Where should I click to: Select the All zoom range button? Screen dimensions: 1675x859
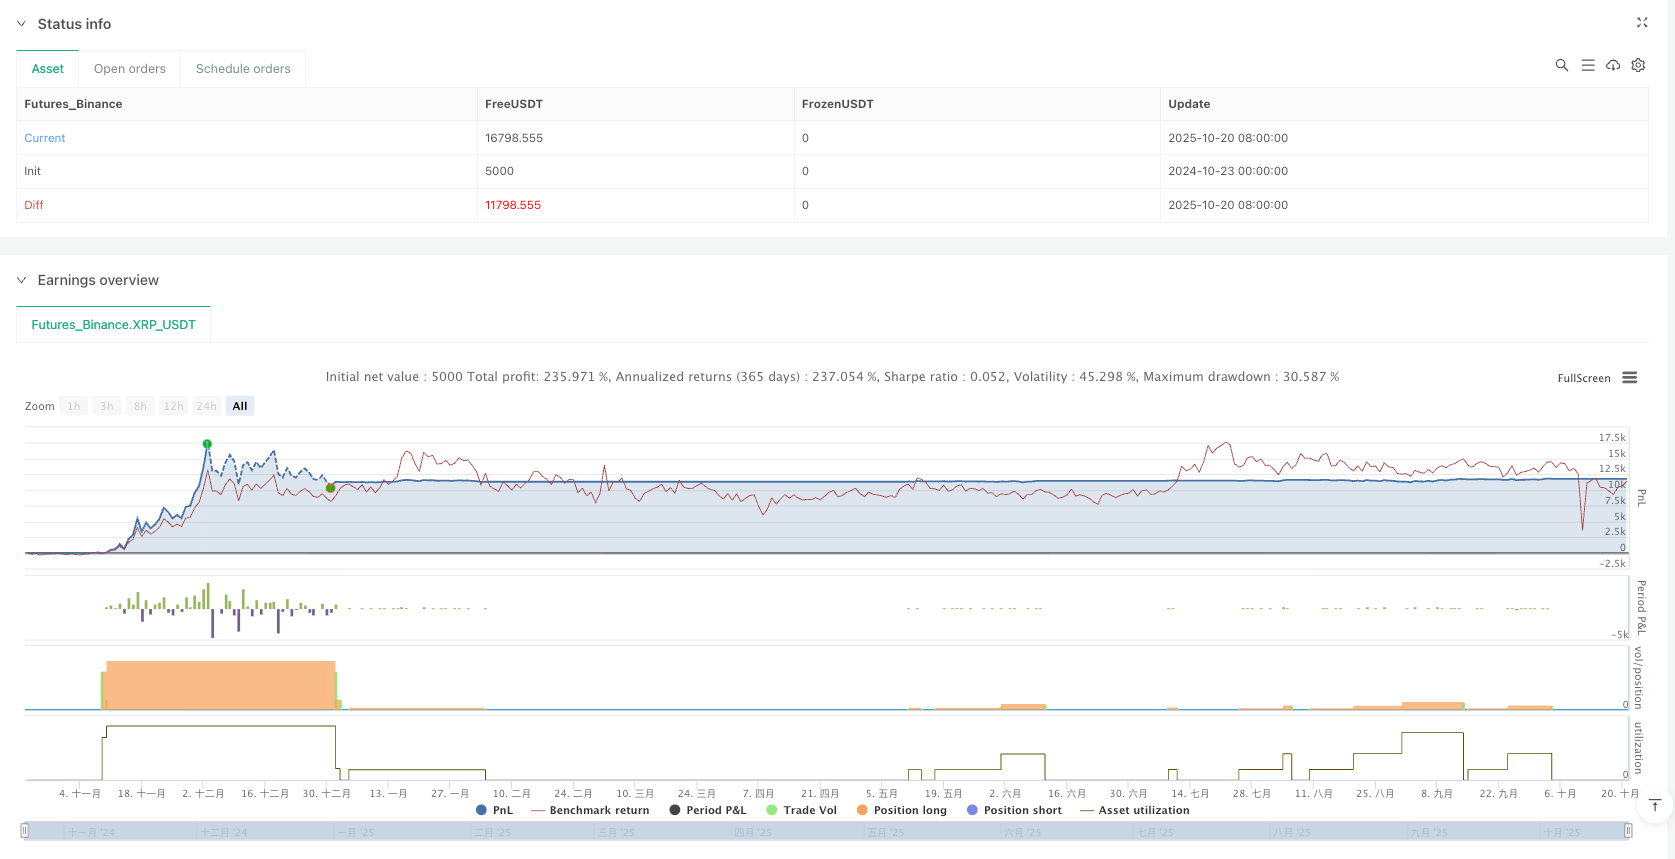pyautogui.click(x=240, y=406)
